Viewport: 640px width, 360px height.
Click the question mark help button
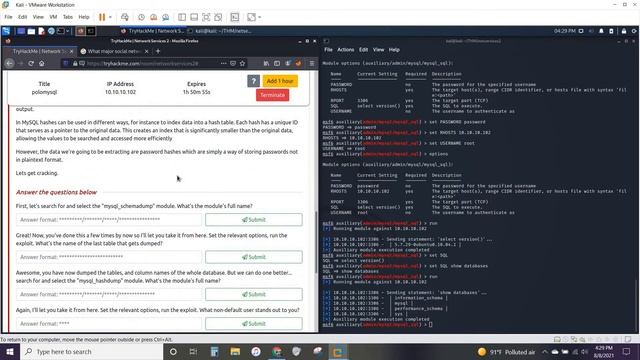(253, 81)
